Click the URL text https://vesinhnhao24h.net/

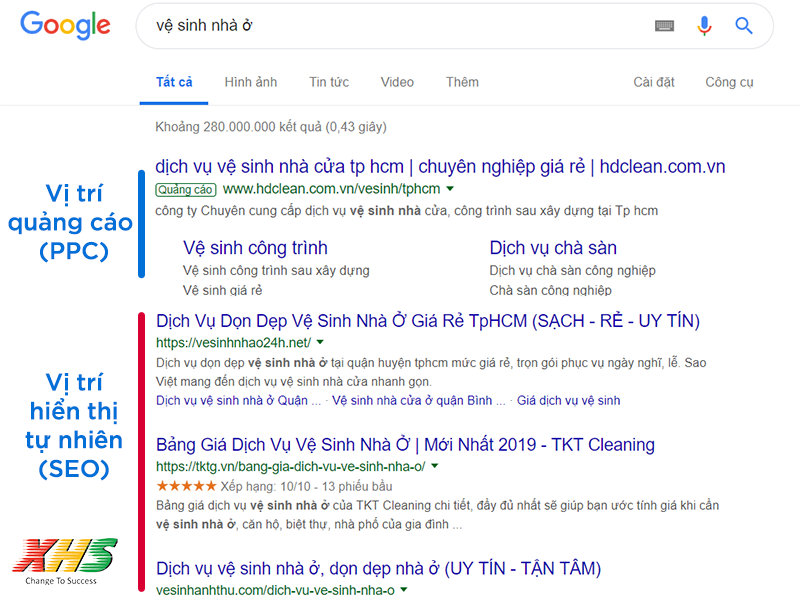(233, 343)
